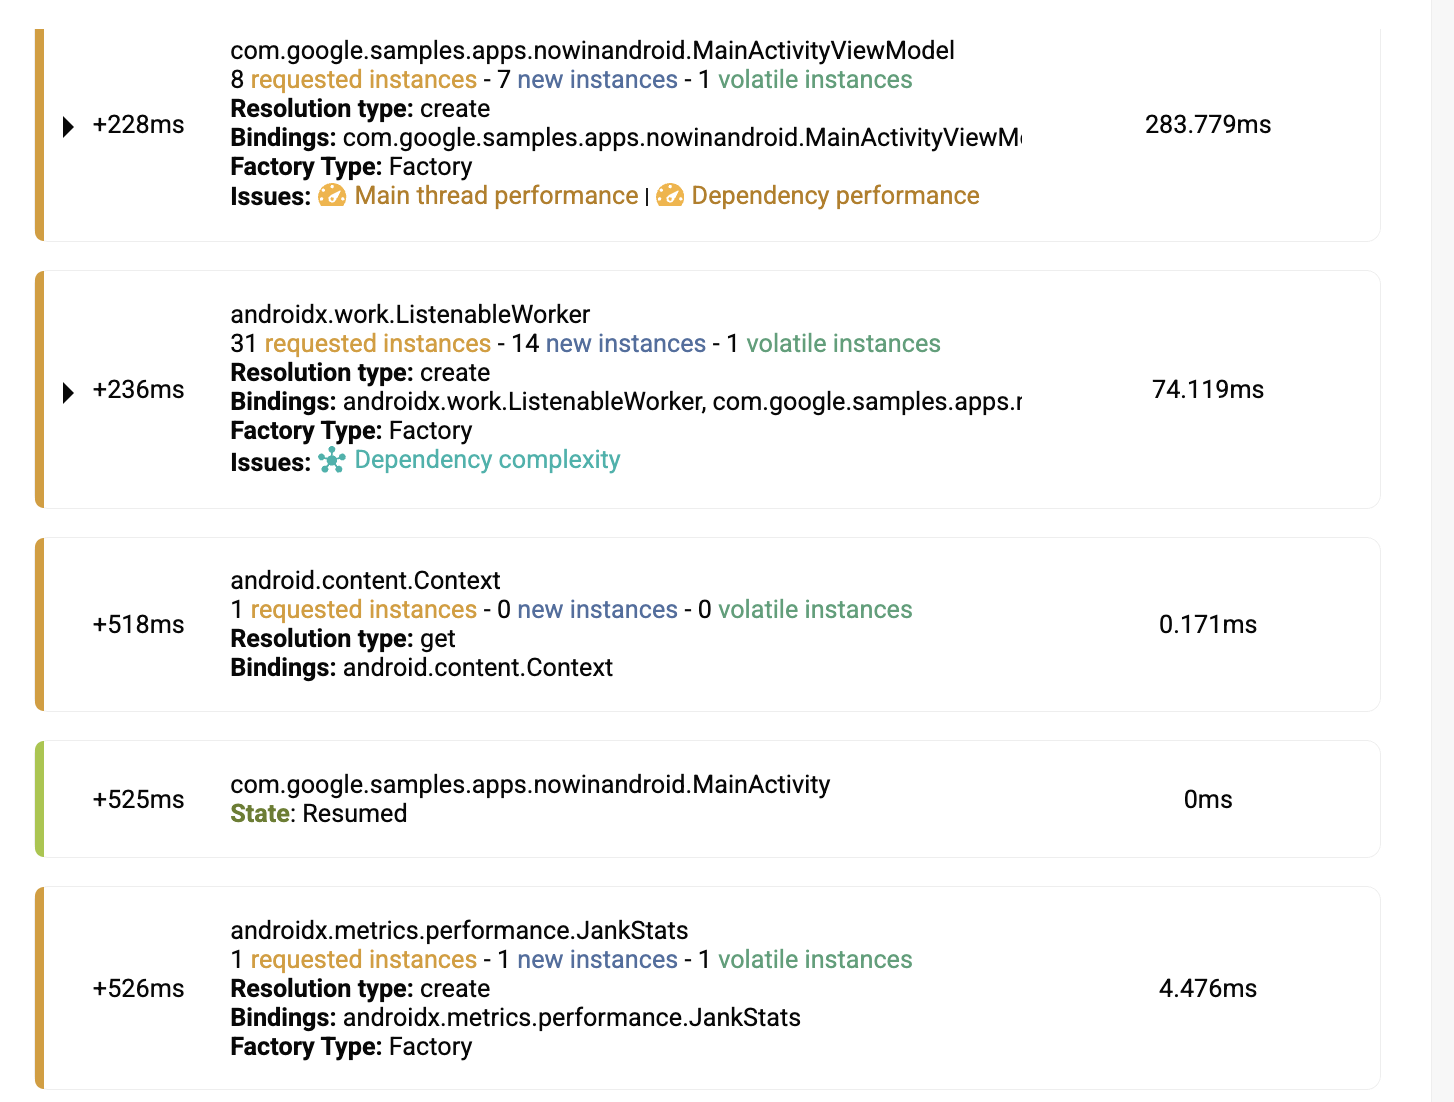This screenshot has height=1102, width=1454.
Task: Click the JankStats entry title
Action: 459,931
